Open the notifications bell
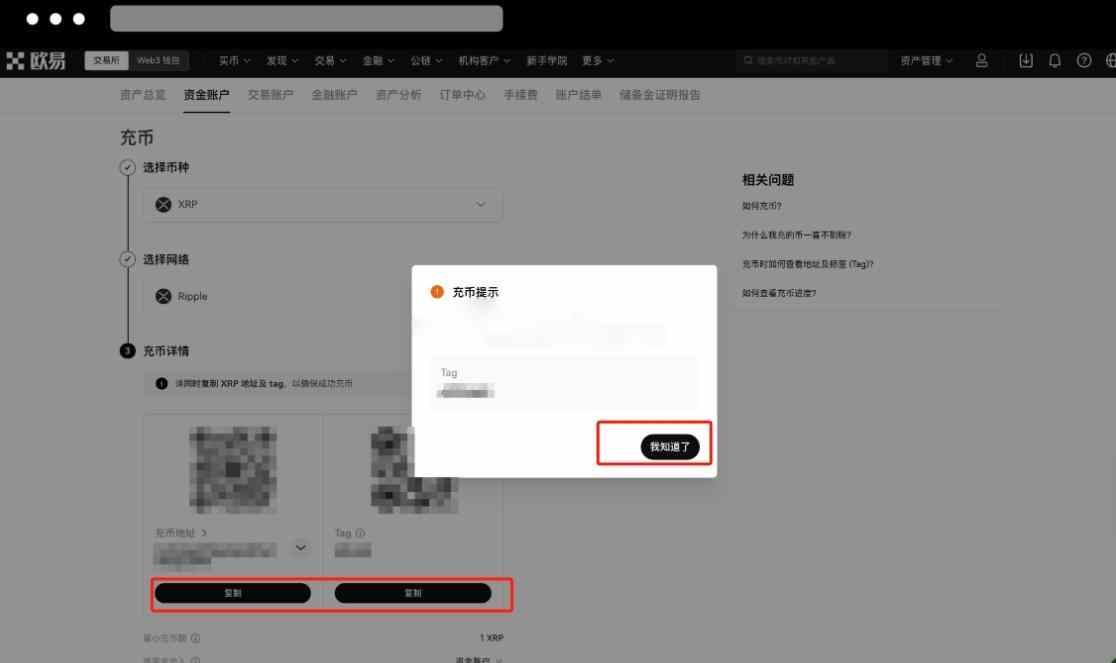 (x=1055, y=60)
